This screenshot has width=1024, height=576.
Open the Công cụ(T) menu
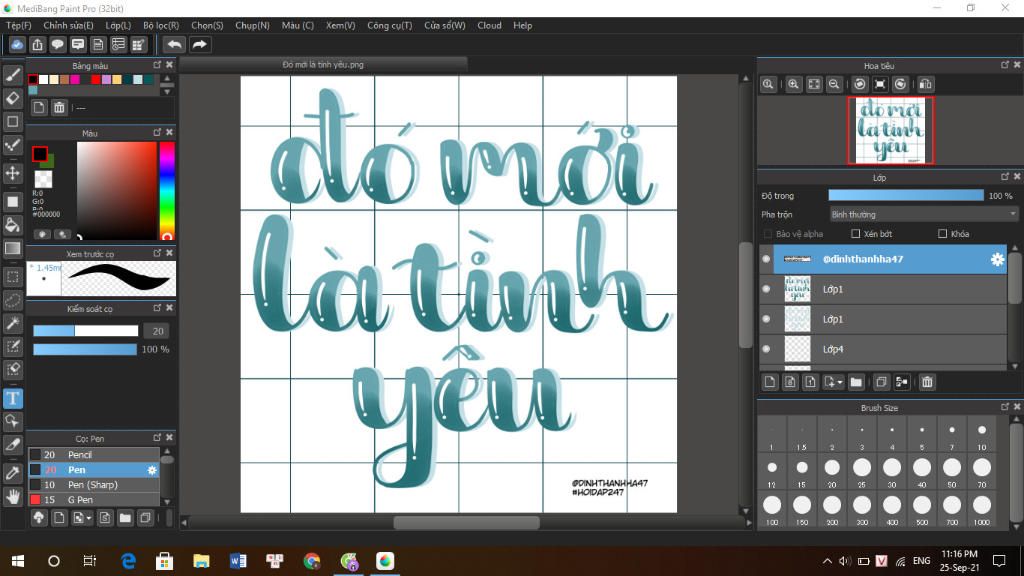tap(389, 25)
